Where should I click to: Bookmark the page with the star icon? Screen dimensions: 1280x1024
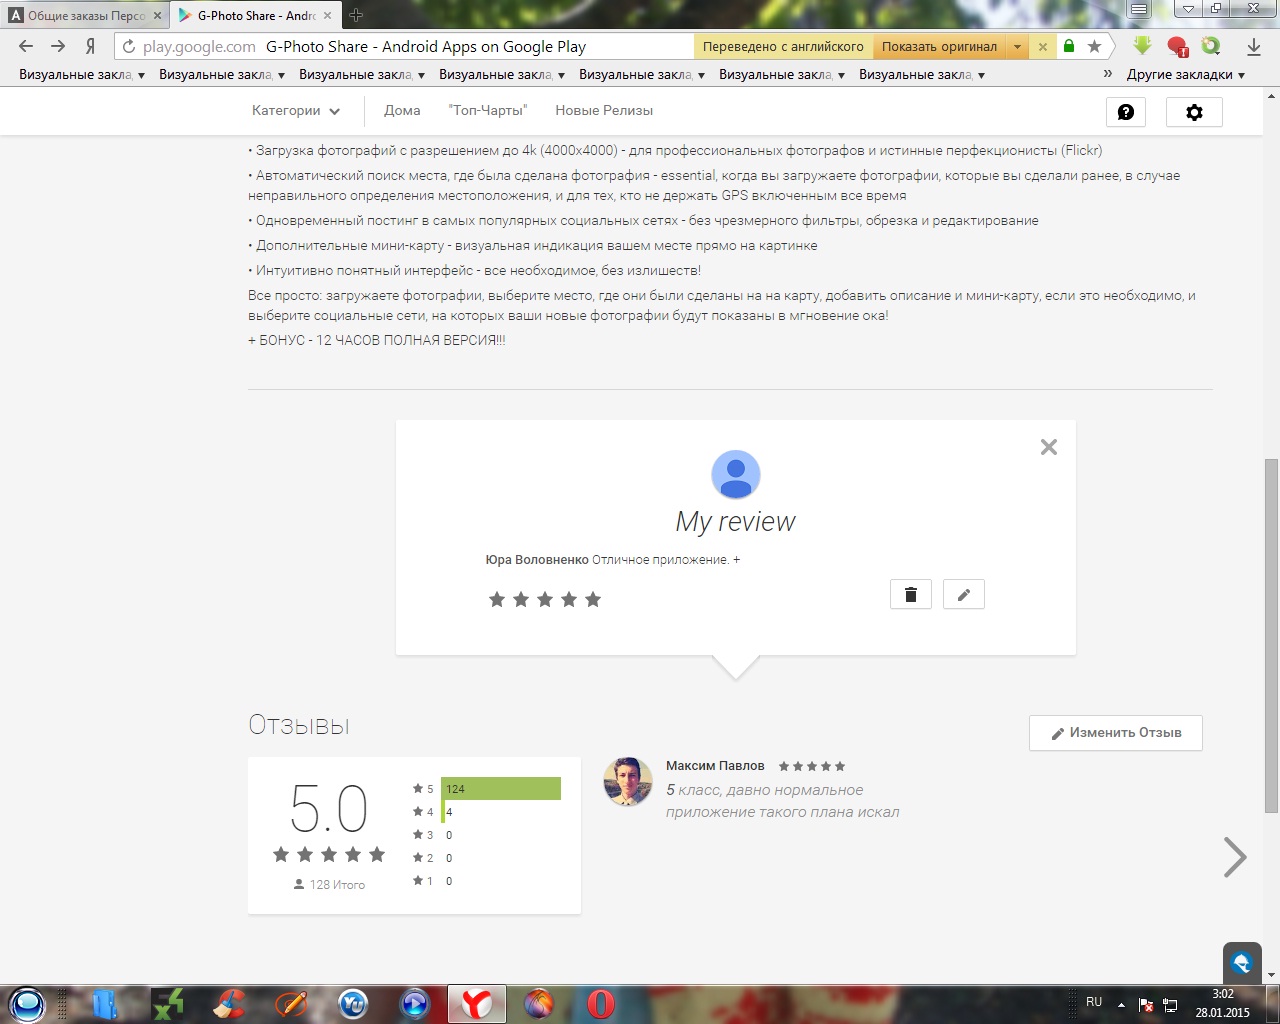point(1094,46)
